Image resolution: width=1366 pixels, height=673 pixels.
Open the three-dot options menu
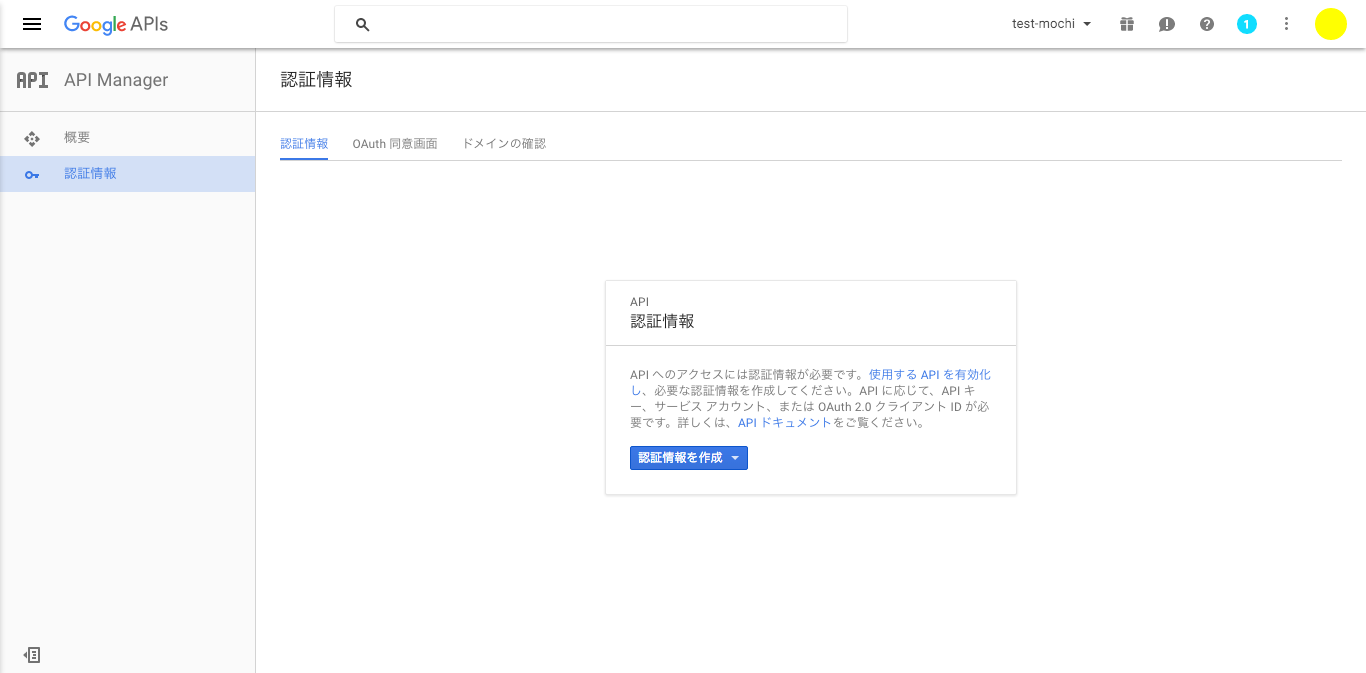tap(1286, 23)
